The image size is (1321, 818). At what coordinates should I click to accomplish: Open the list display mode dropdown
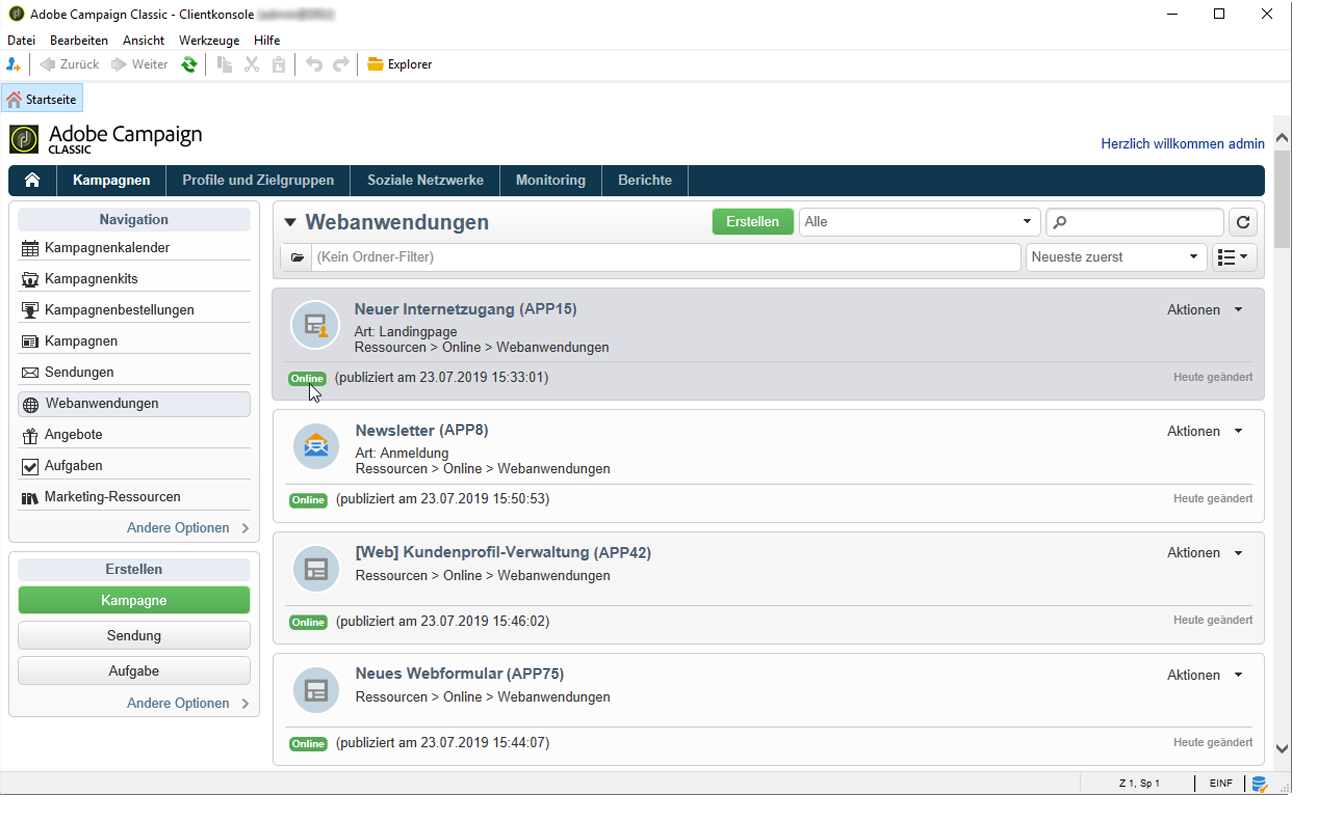pyautogui.click(x=1235, y=258)
